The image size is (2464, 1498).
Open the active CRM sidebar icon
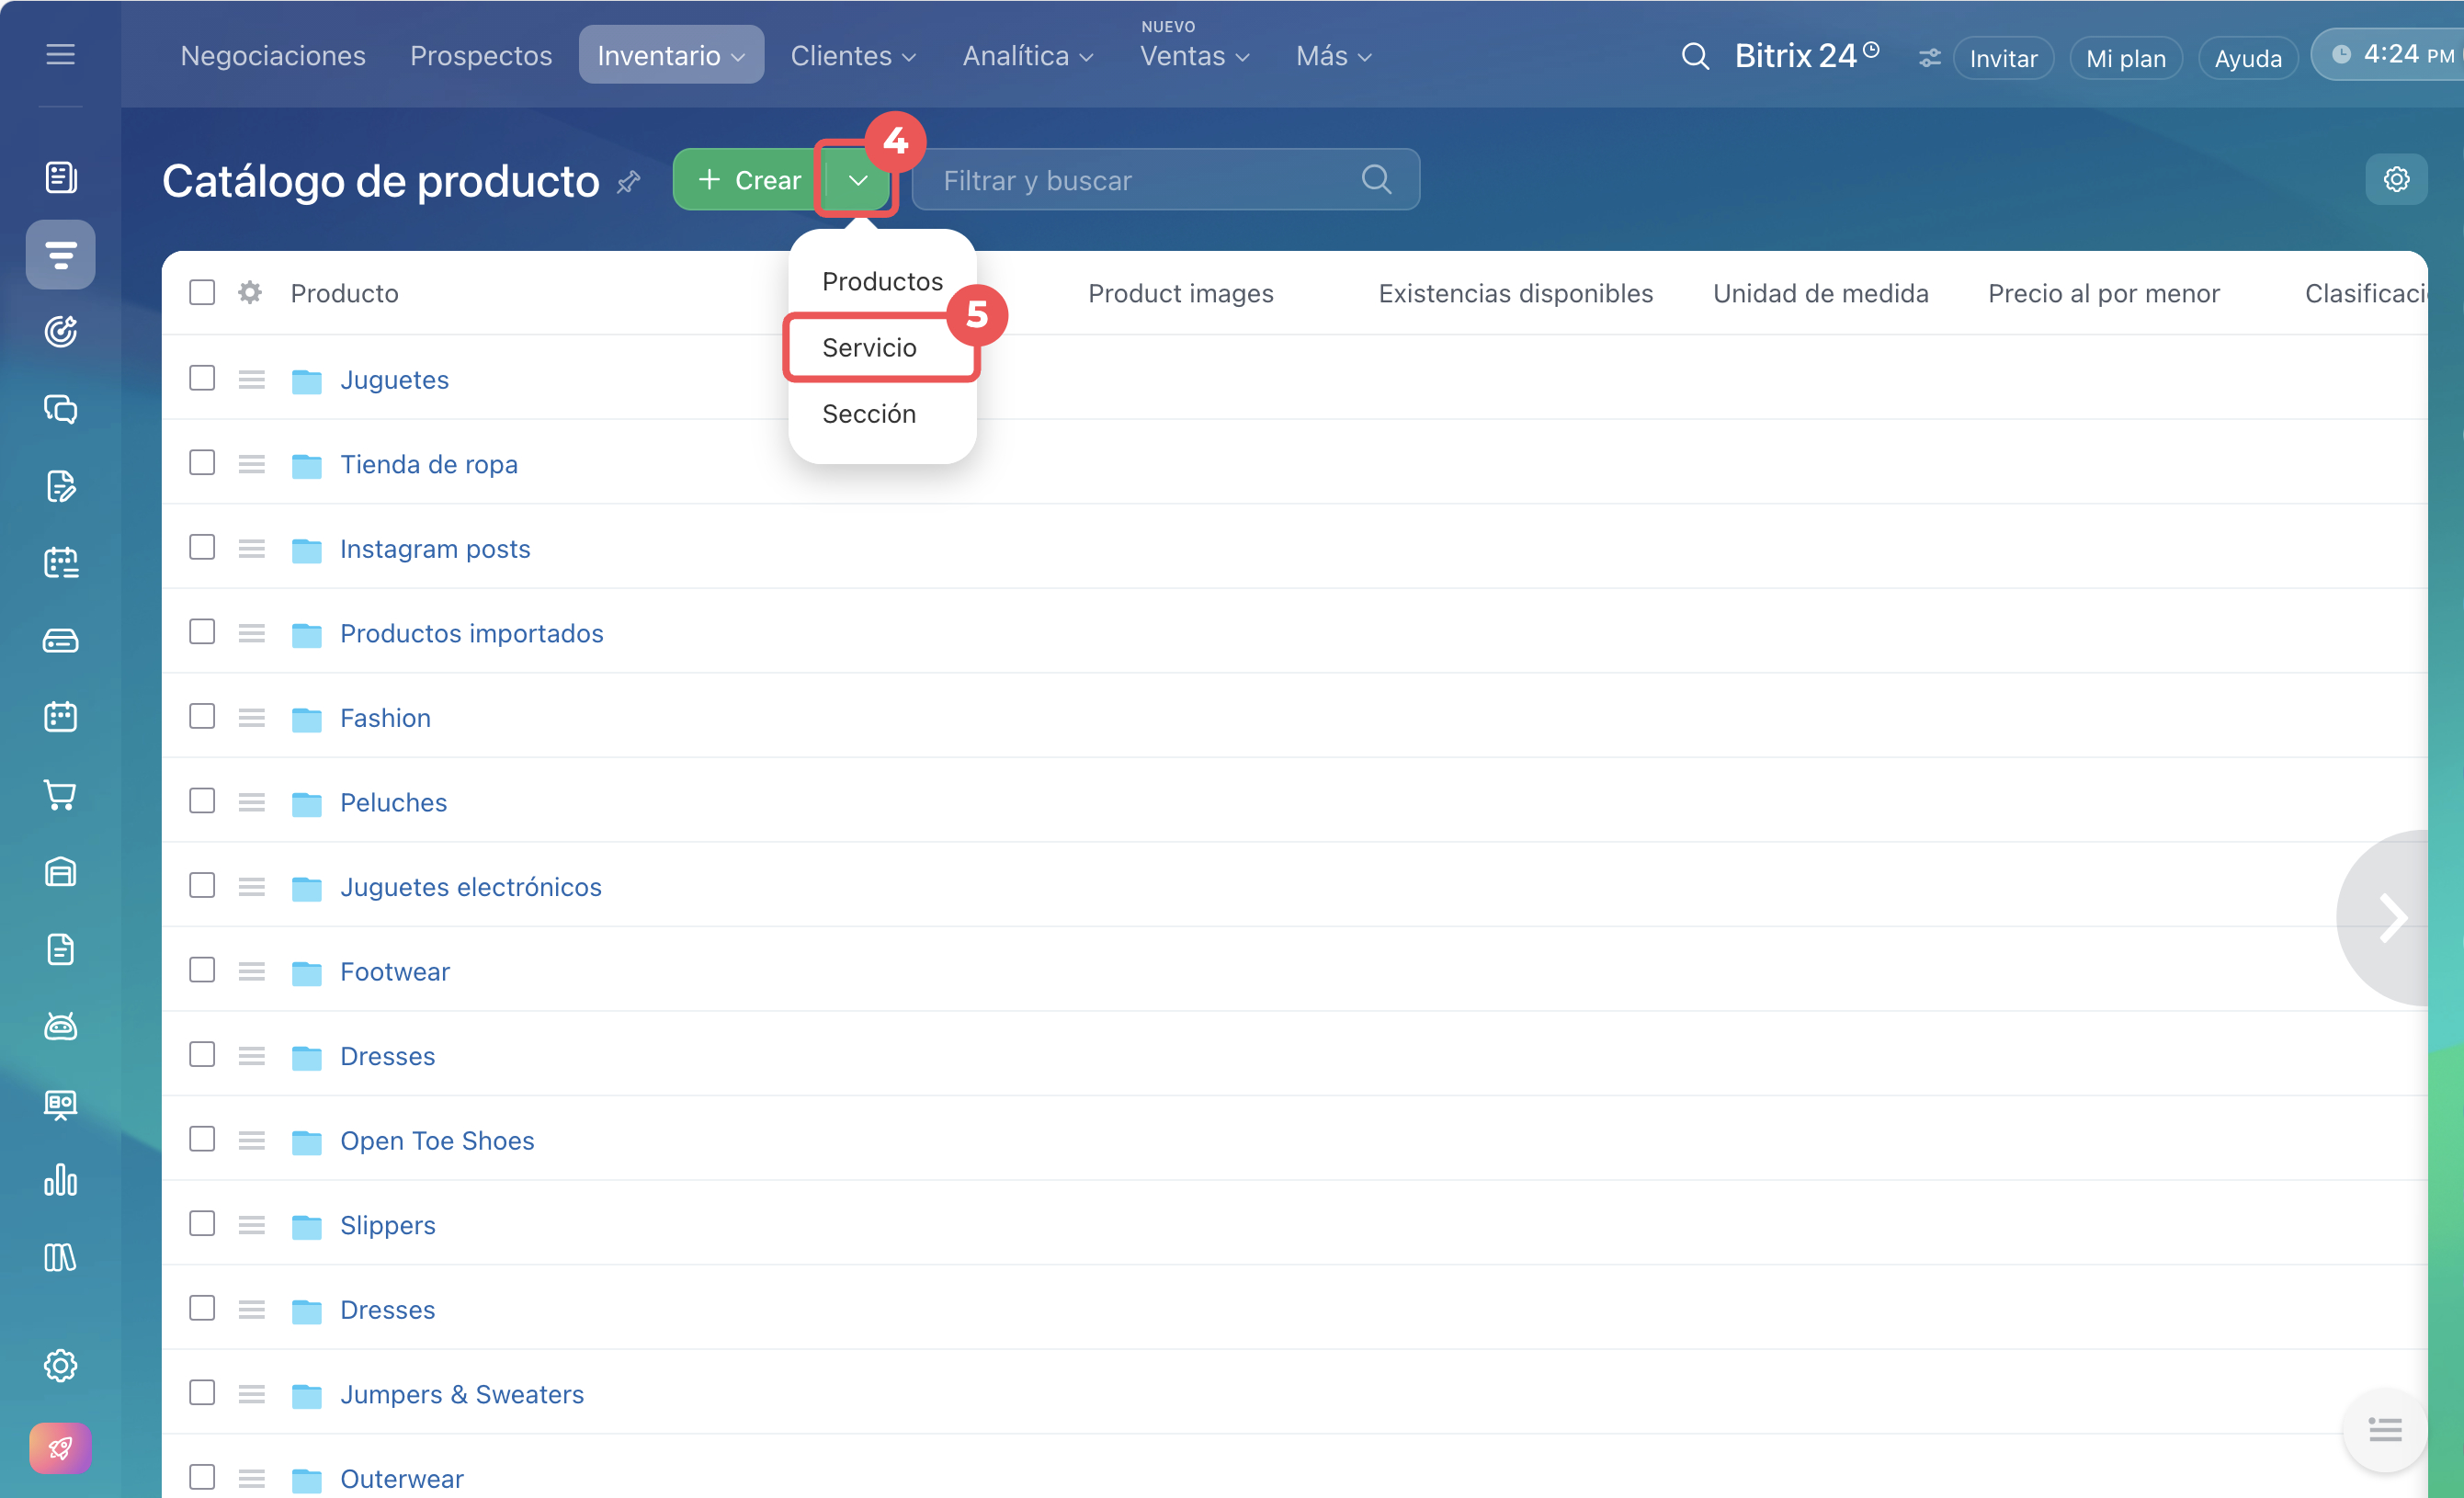click(x=60, y=254)
